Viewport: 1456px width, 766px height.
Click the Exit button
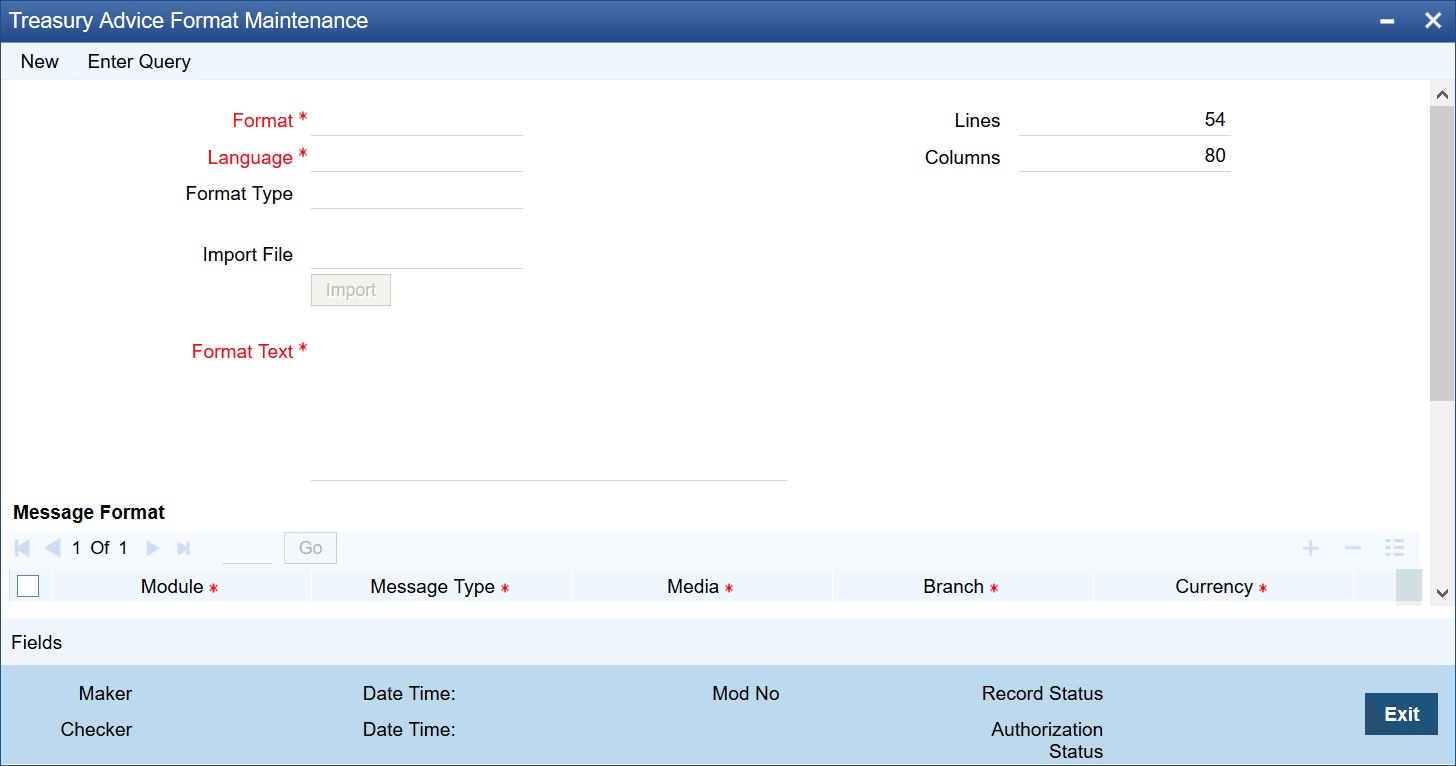(x=1401, y=714)
